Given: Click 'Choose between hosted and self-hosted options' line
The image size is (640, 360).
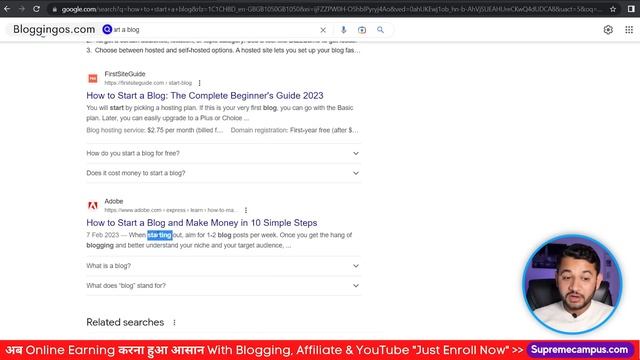Looking at the screenshot, I should 223,51.
